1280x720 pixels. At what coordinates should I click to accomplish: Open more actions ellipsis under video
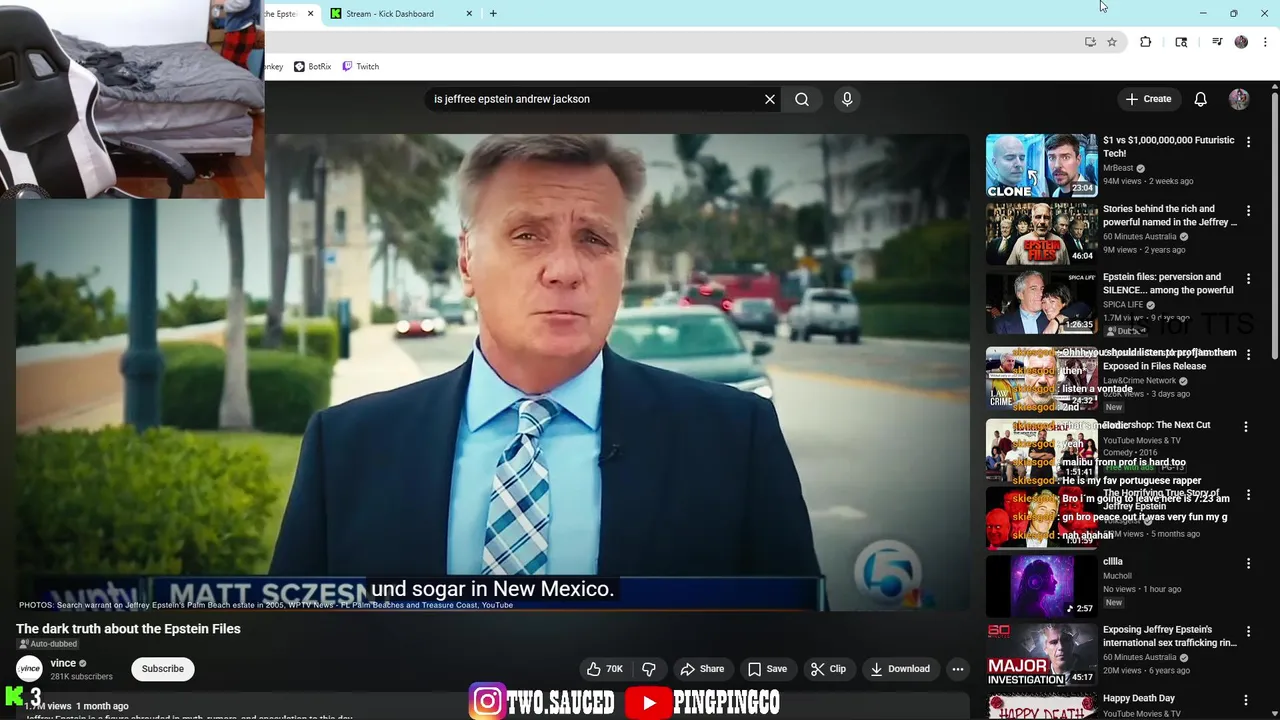(957, 669)
